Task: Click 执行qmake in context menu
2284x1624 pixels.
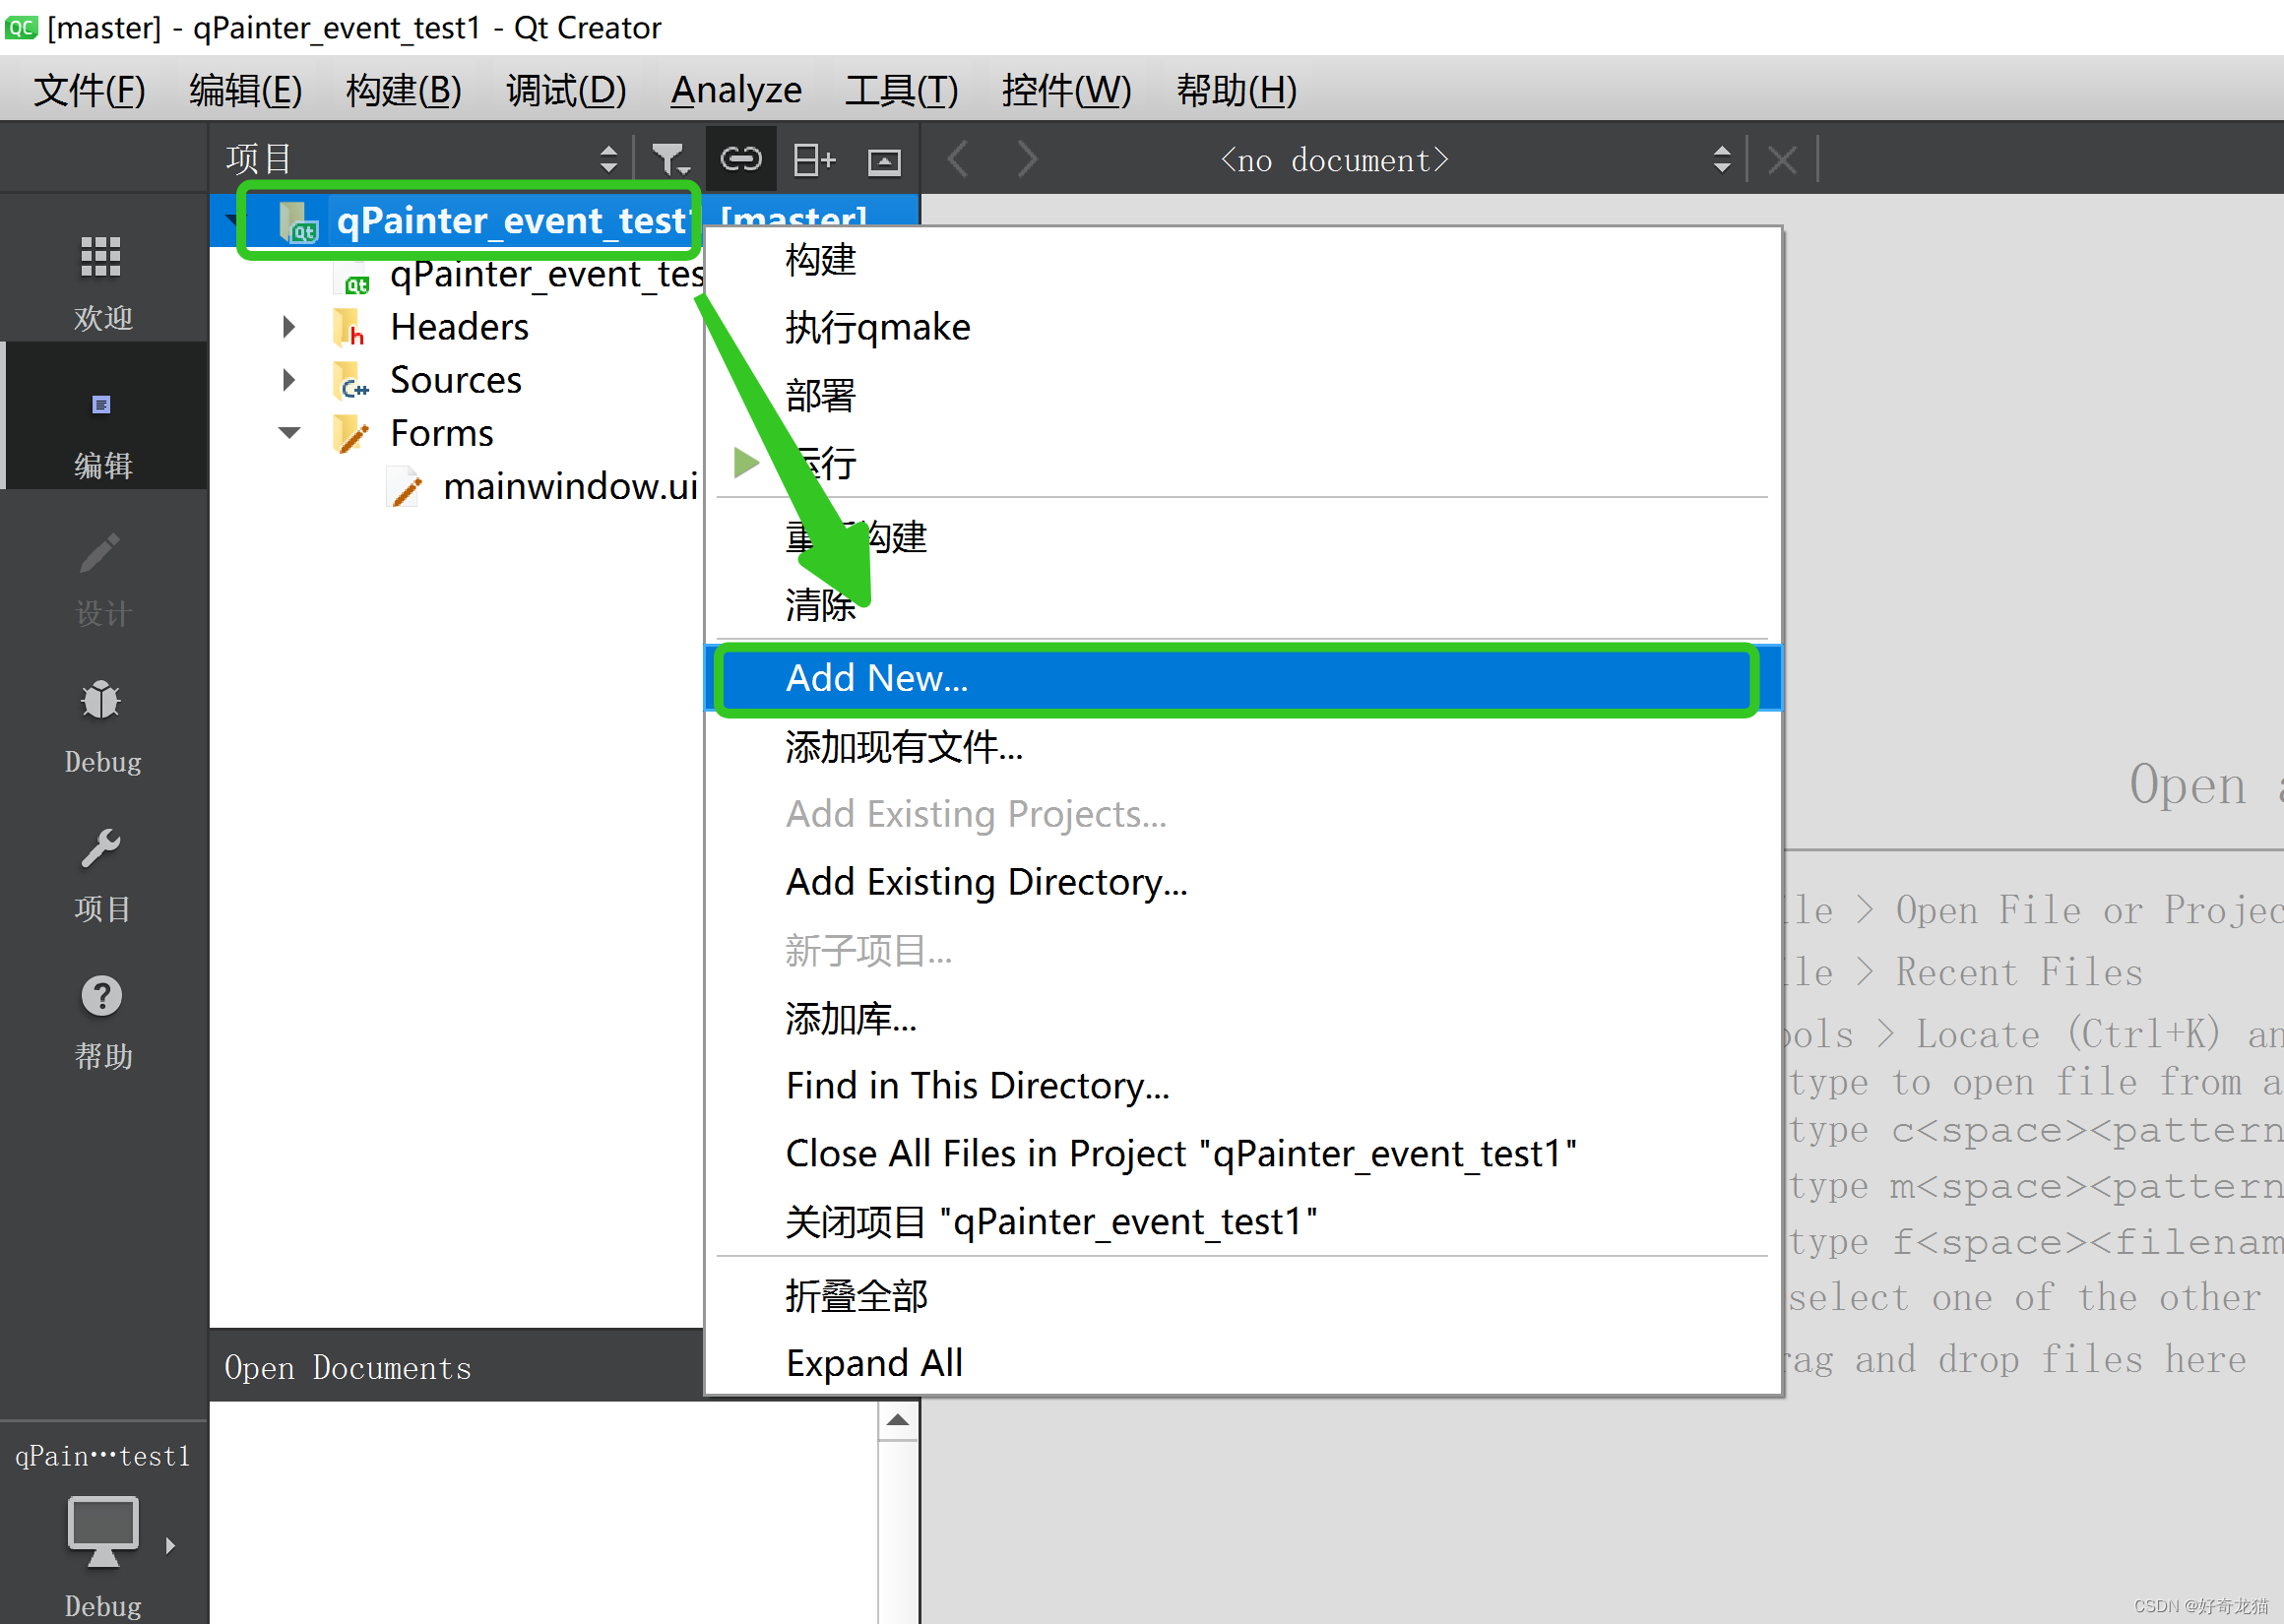Action: coord(877,327)
